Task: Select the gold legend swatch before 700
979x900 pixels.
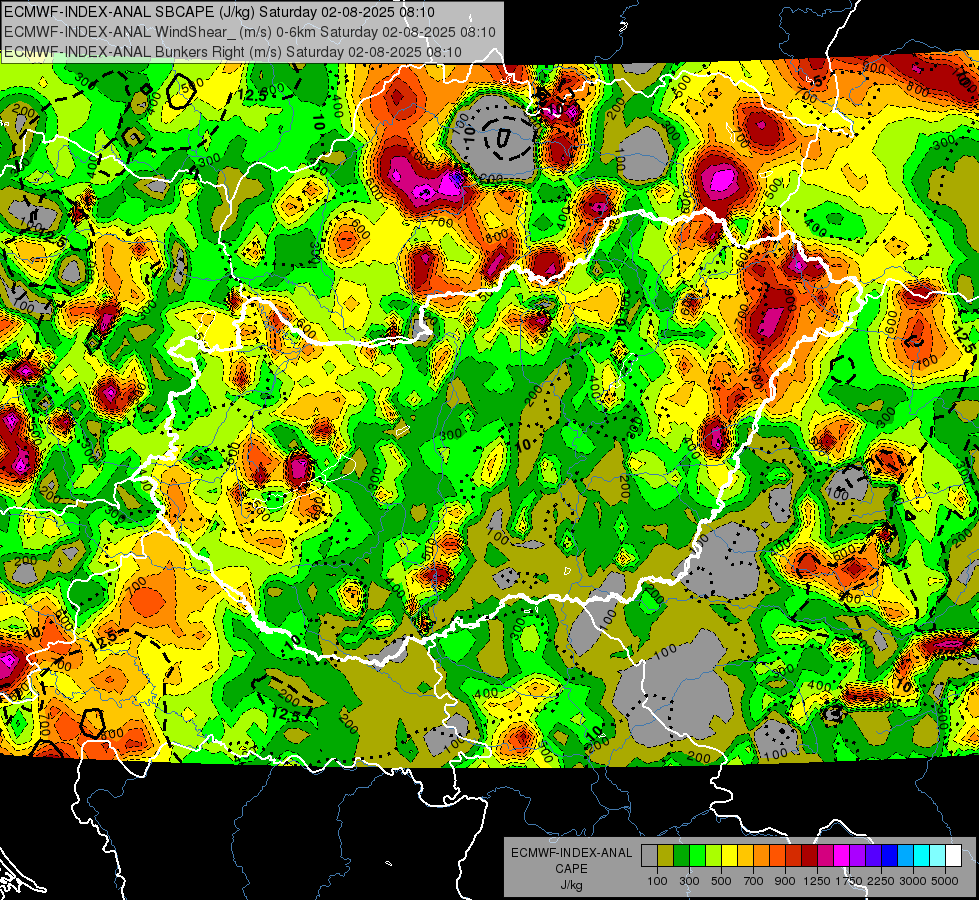Action: point(745,856)
